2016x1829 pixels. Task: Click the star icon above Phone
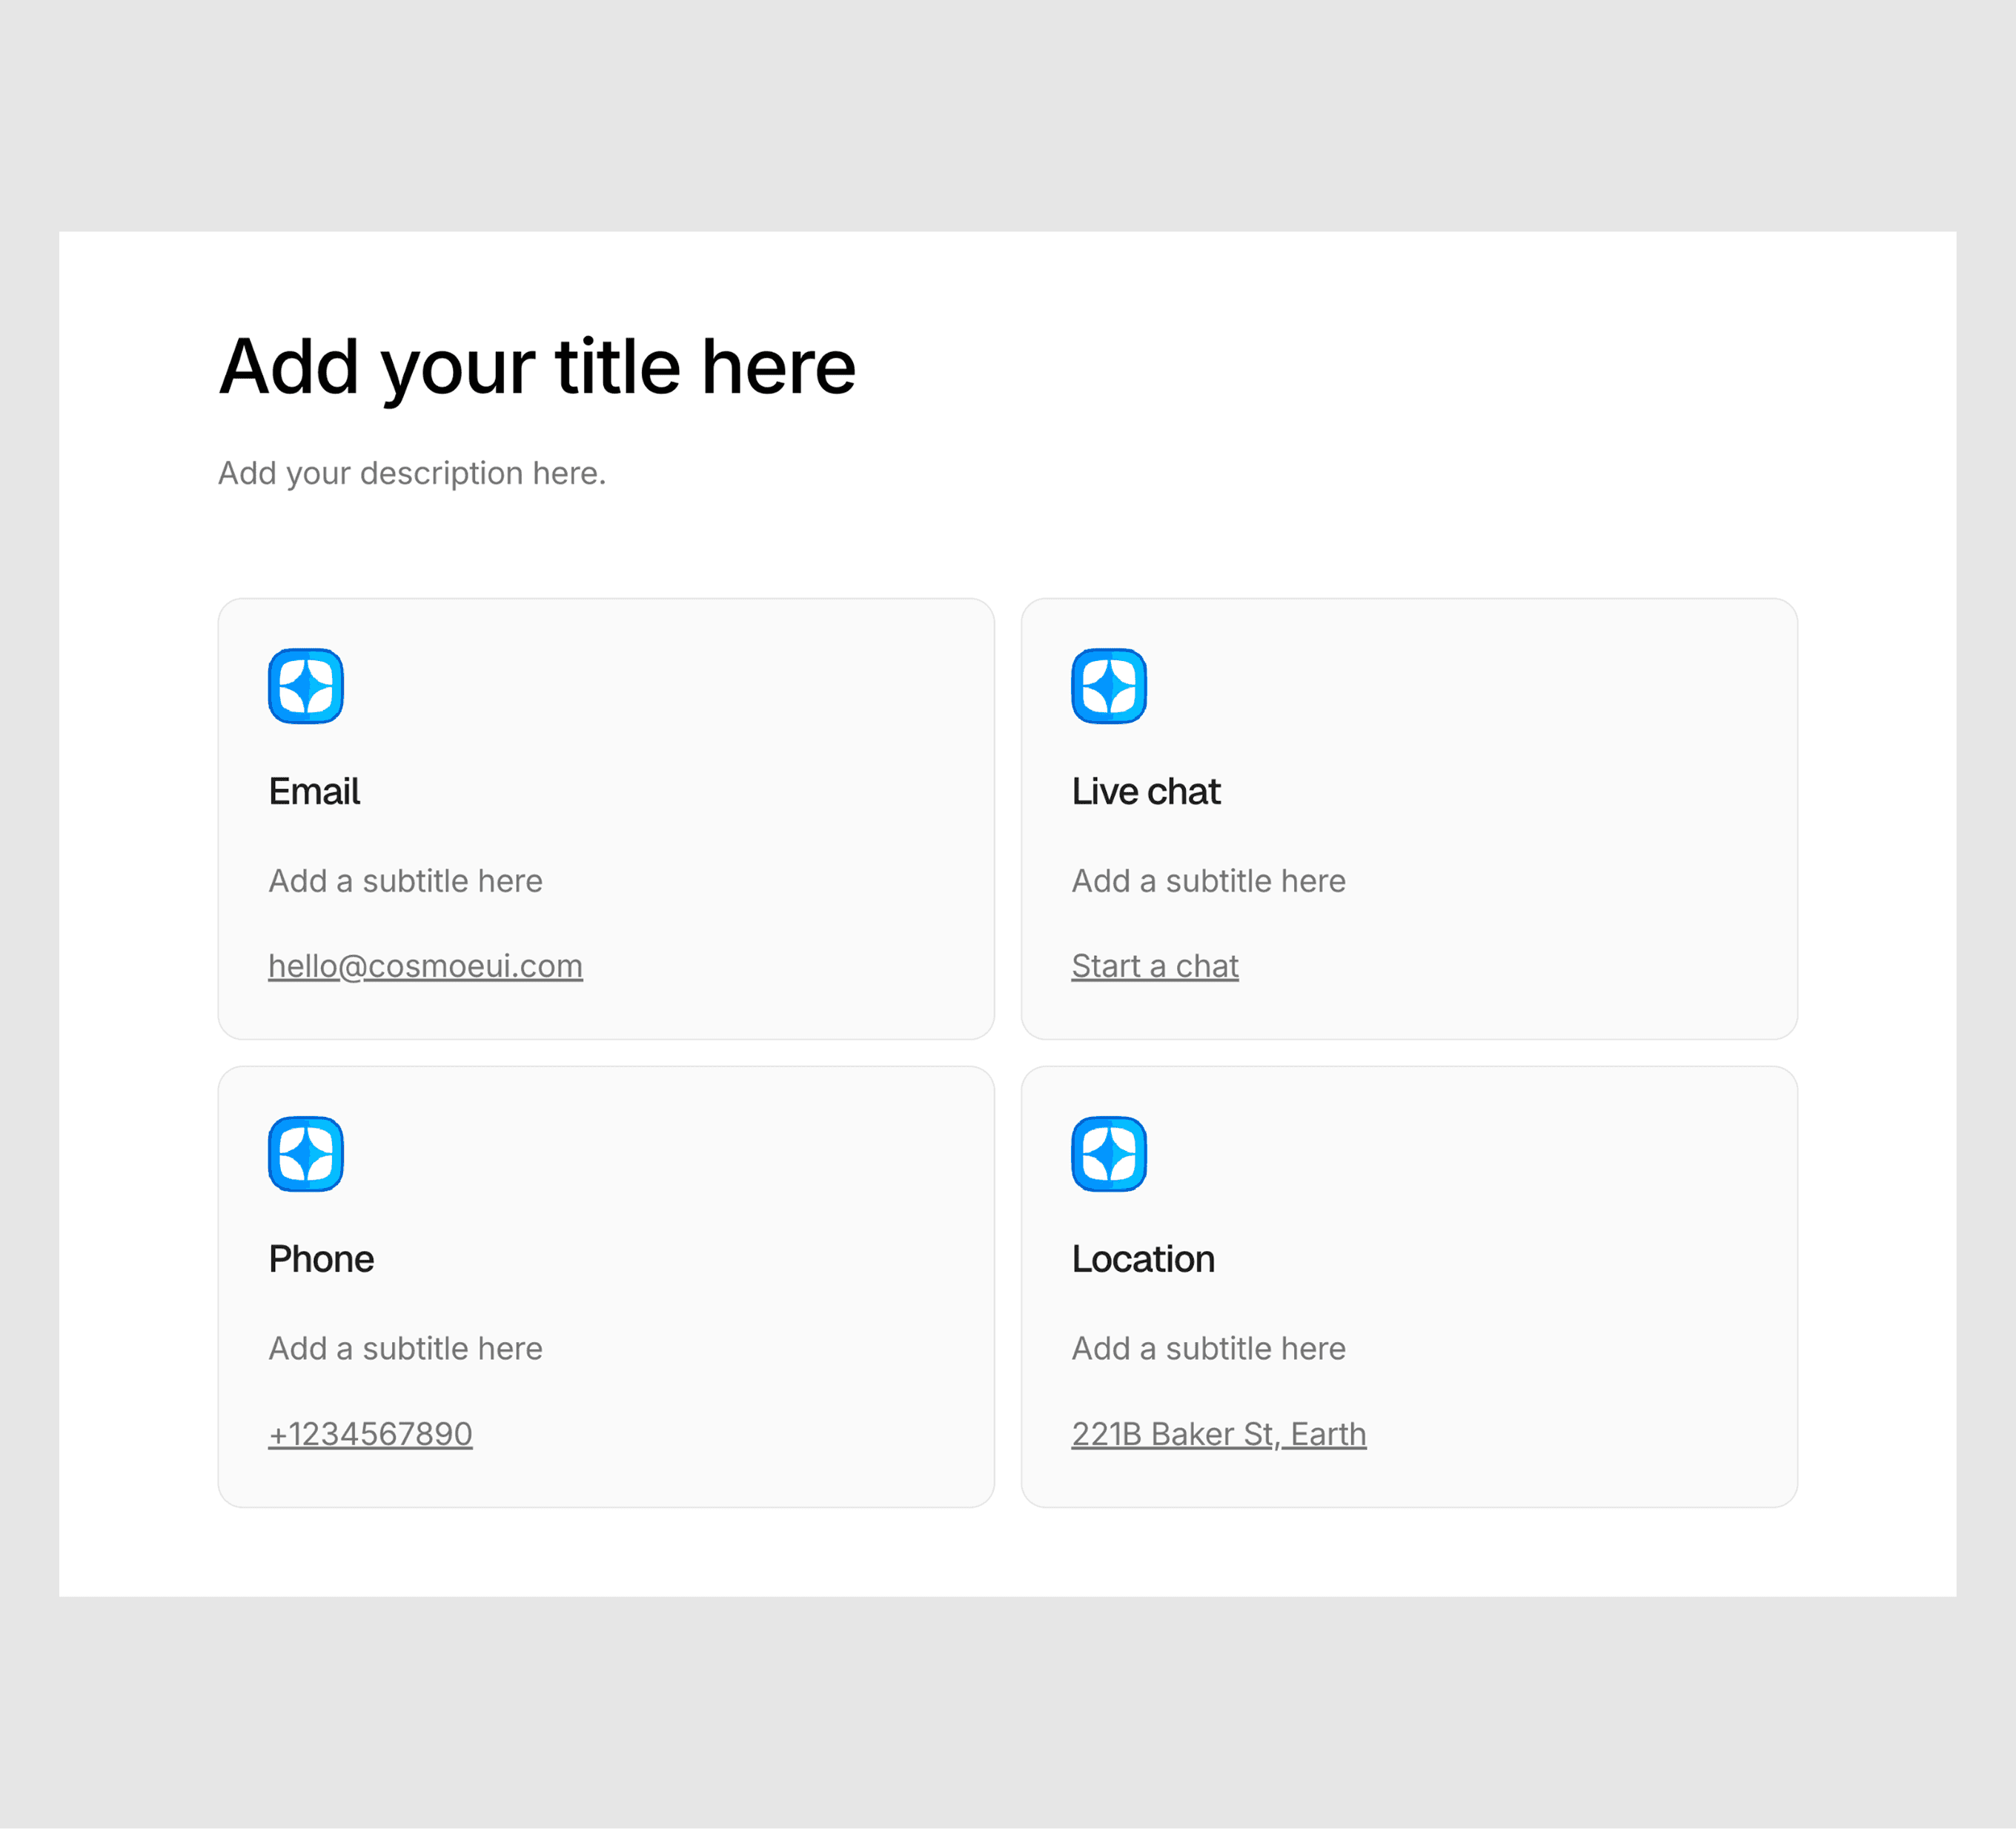[x=306, y=1154]
